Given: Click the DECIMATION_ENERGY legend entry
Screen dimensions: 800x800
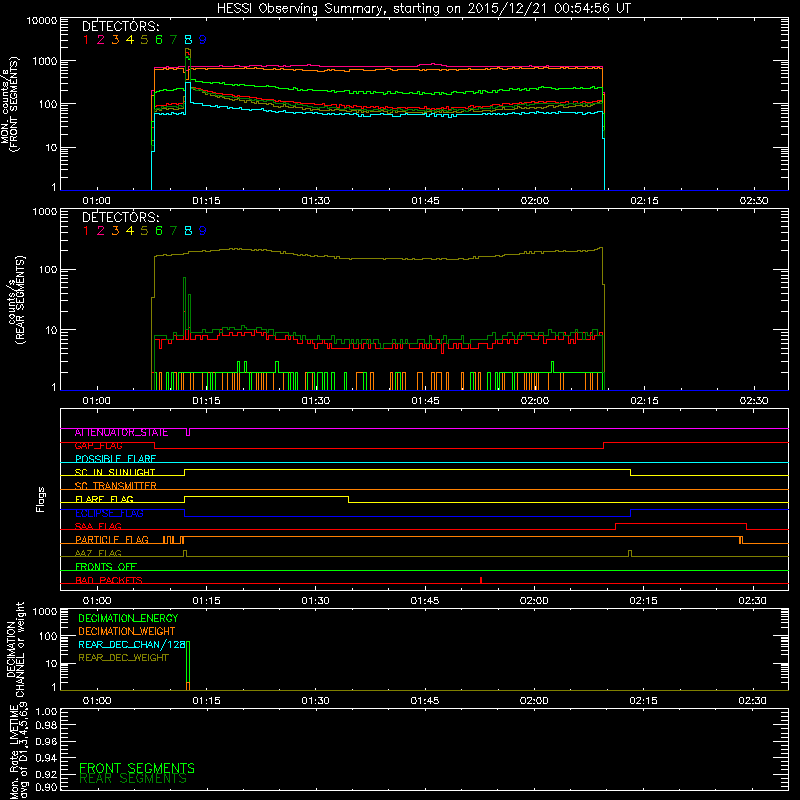Looking at the screenshot, I should point(128,618).
